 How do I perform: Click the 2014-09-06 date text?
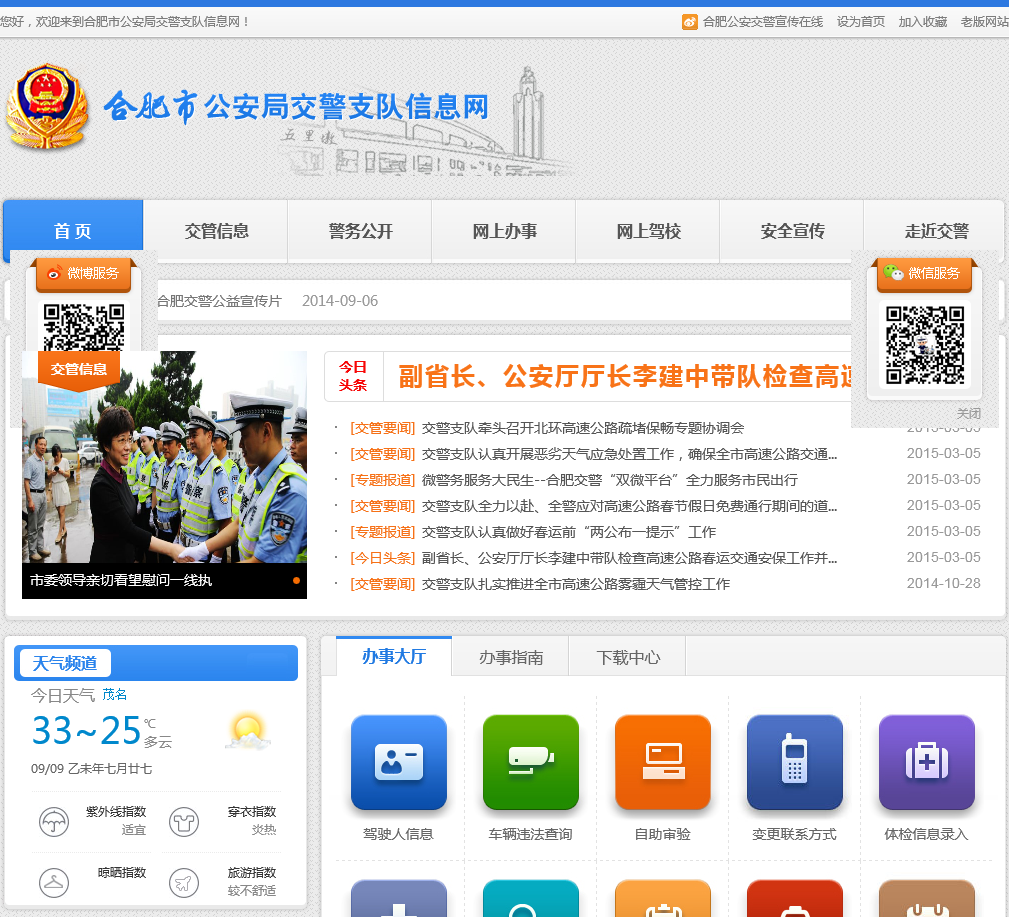pos(340,301)
